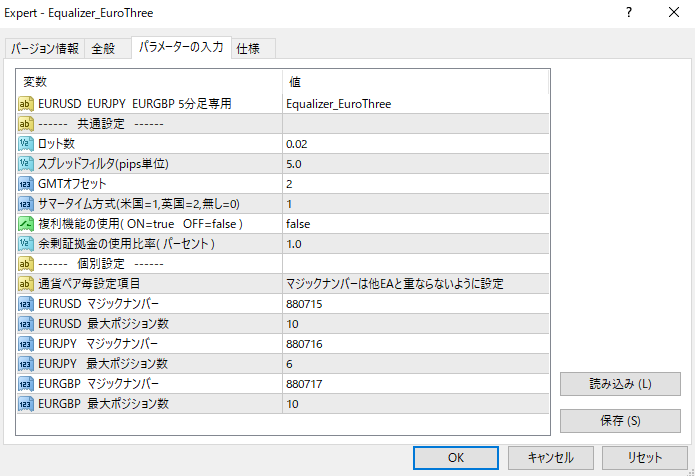
Task: Switch to the バージョン情報 tab
Action: (45, 48)
